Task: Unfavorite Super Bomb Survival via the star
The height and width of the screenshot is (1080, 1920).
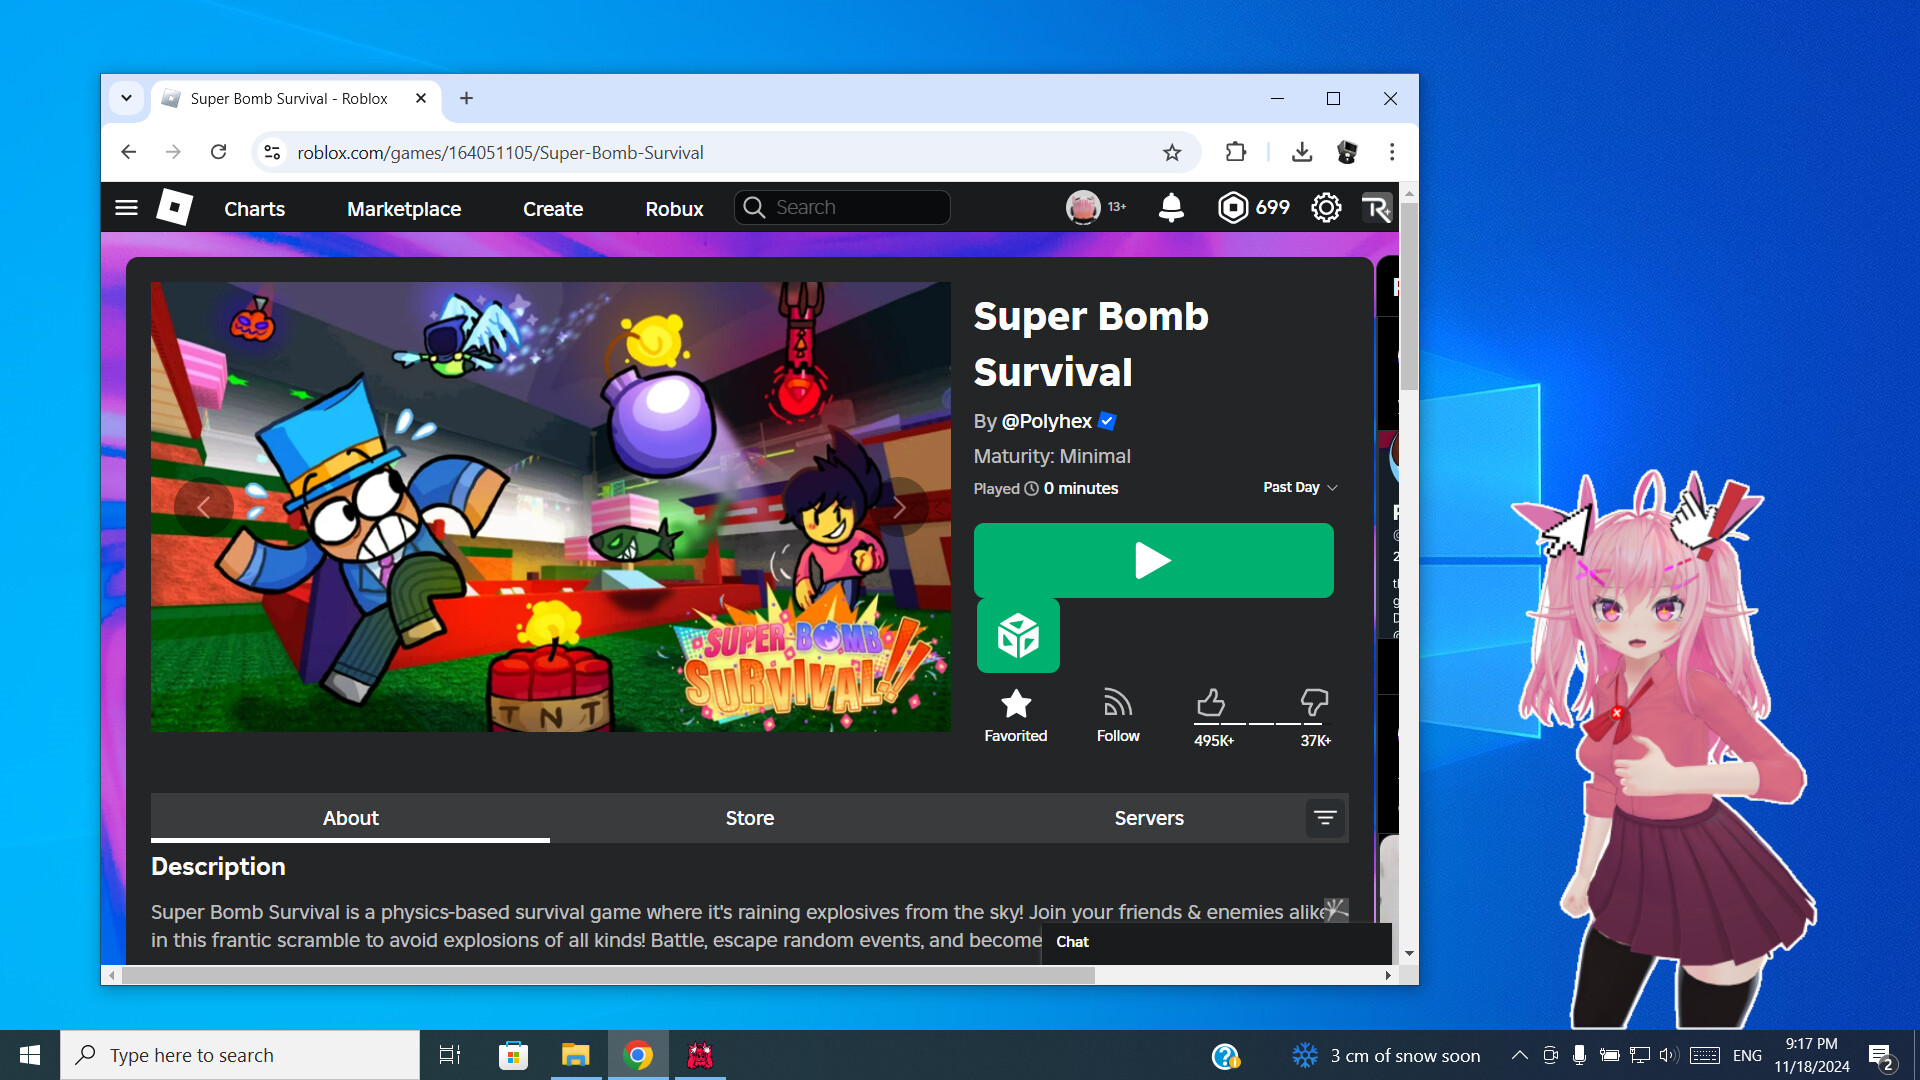Action: coord(1016,704)
